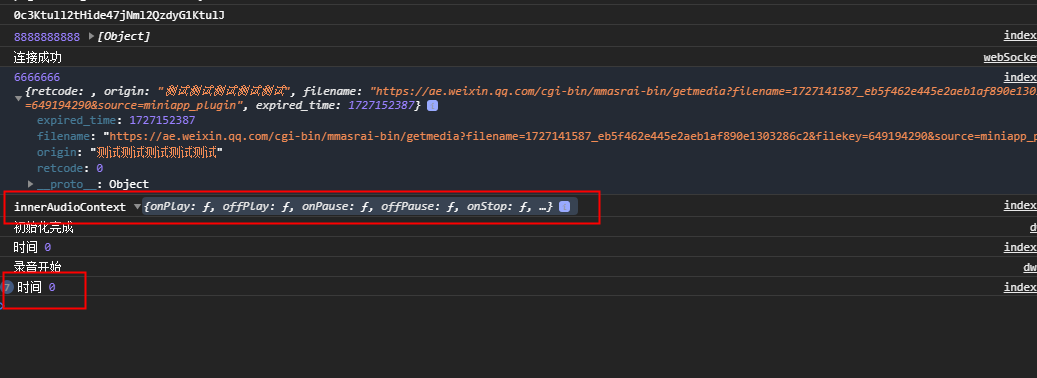Collapse the retcode object under 6666666

pyautogui.click(x=18, y=98)
